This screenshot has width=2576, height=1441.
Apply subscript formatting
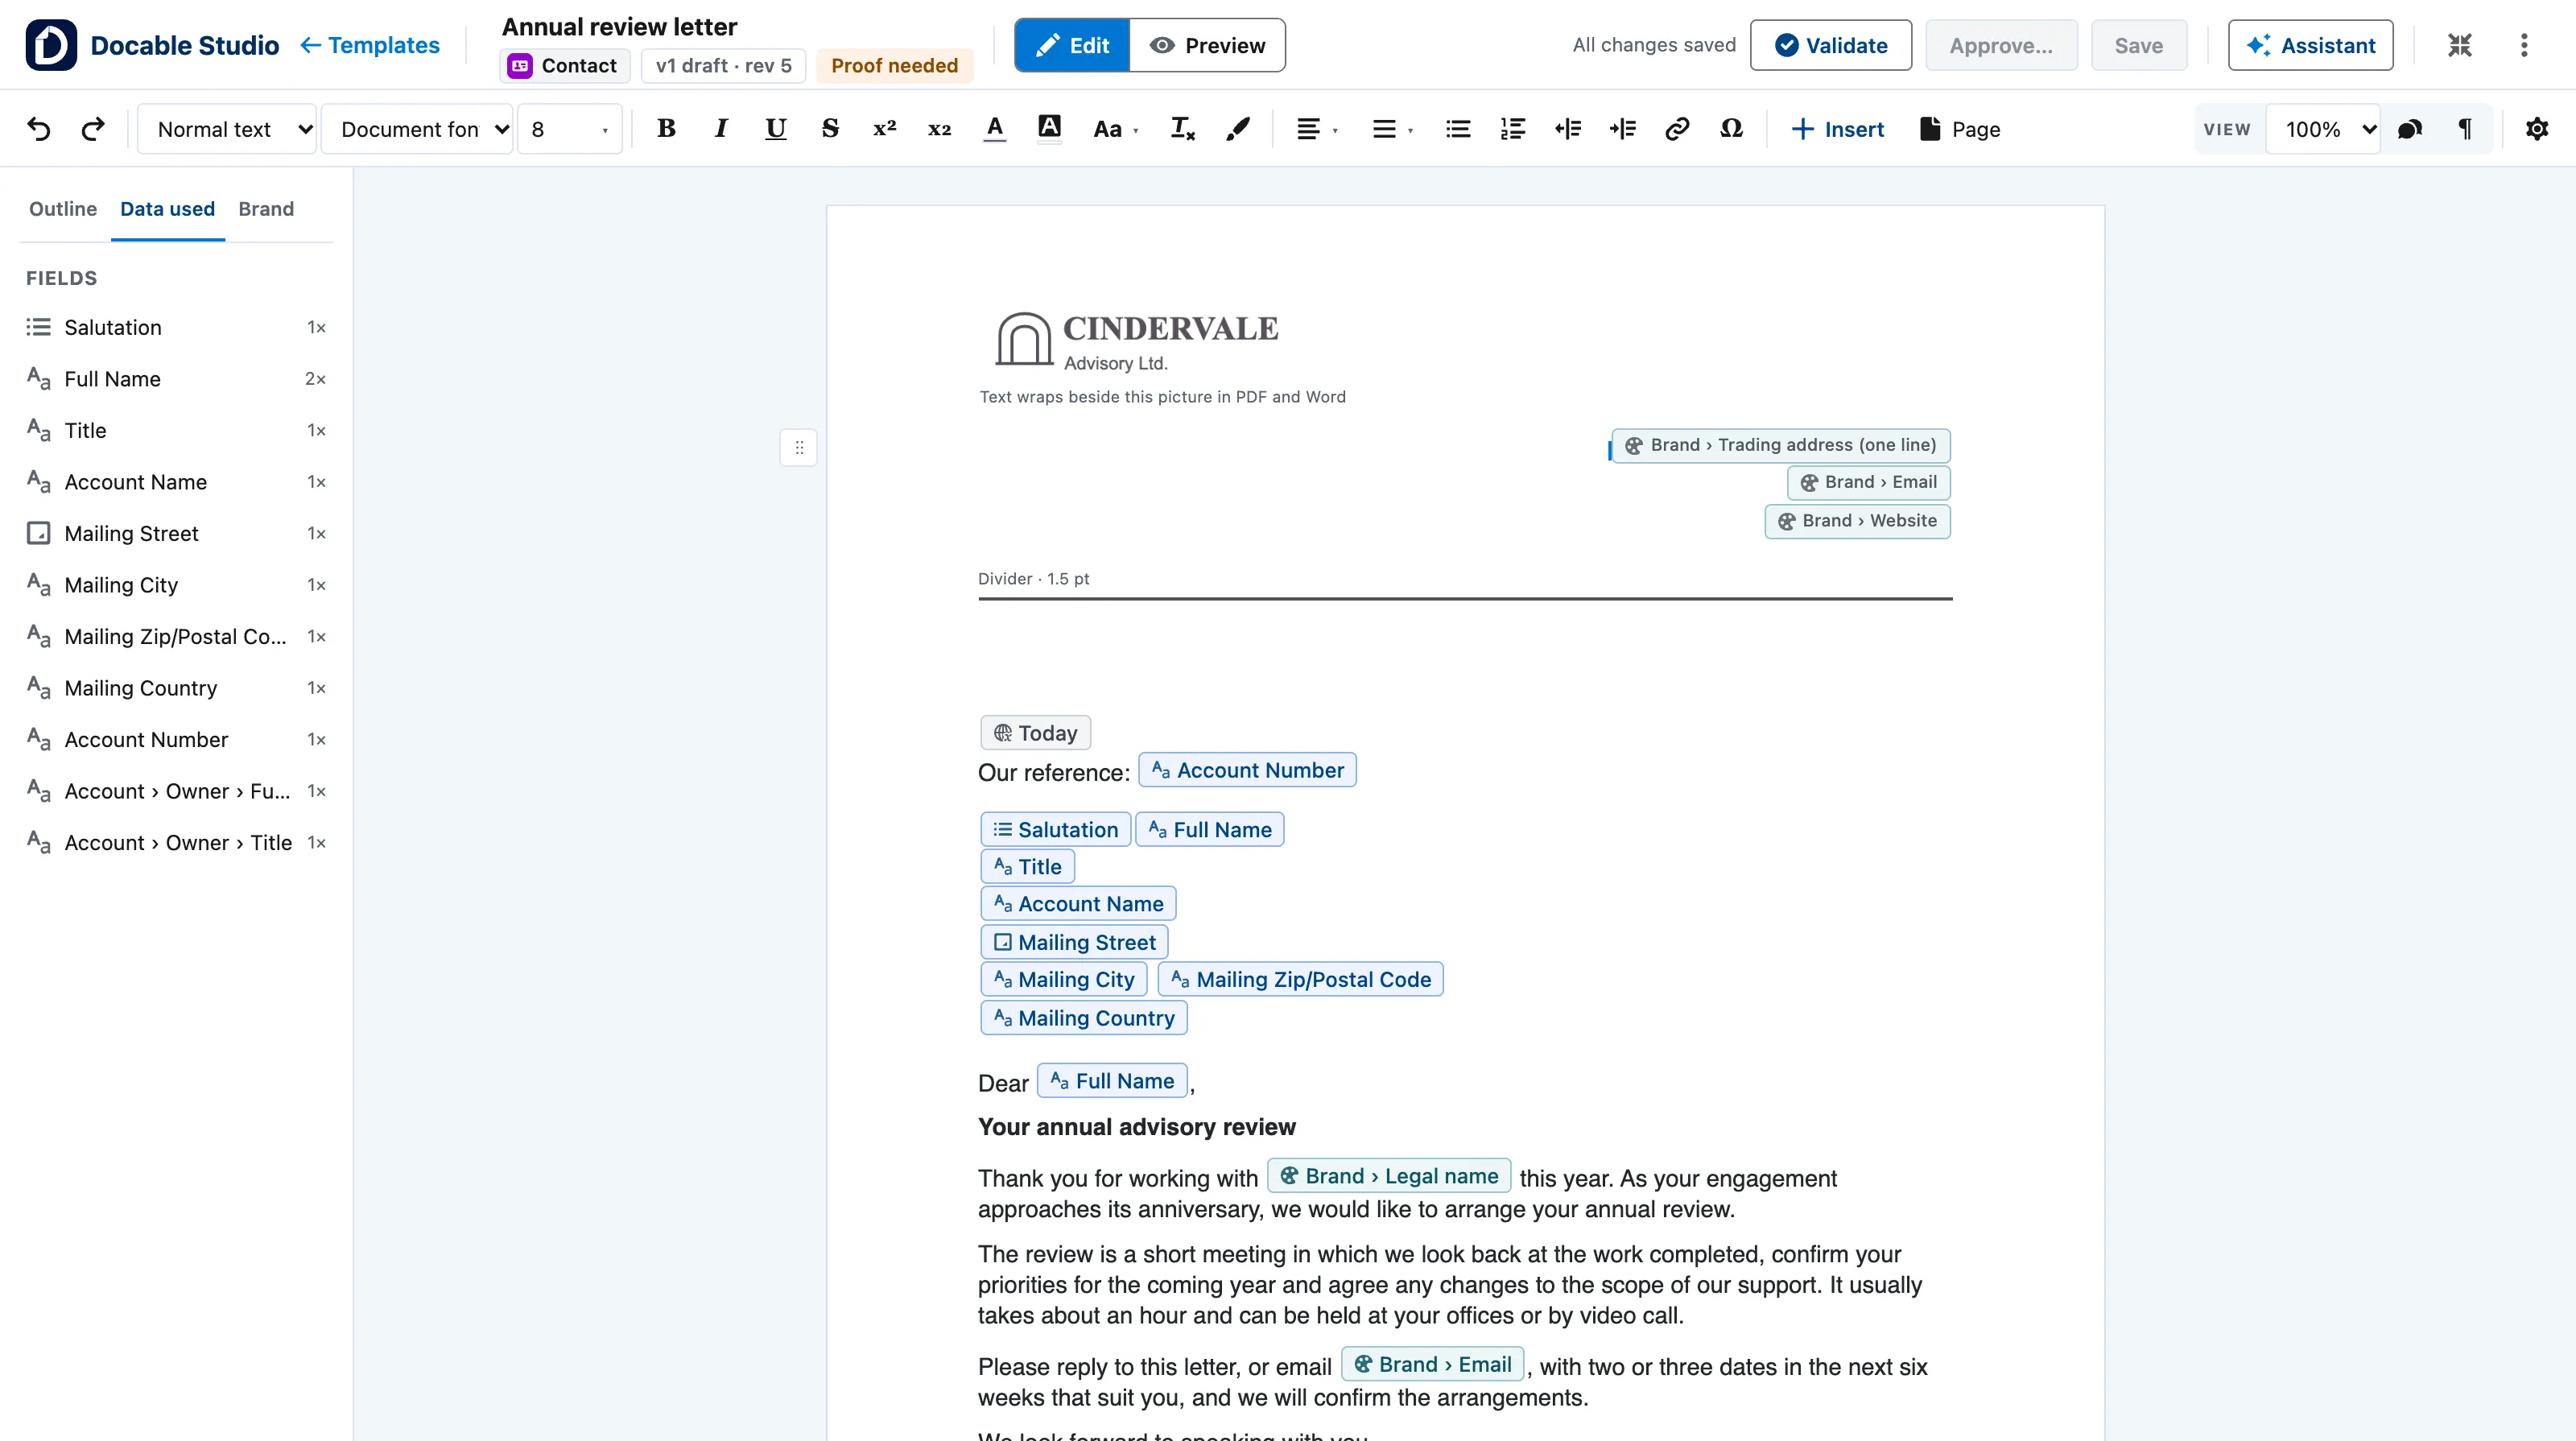(939, 129)
